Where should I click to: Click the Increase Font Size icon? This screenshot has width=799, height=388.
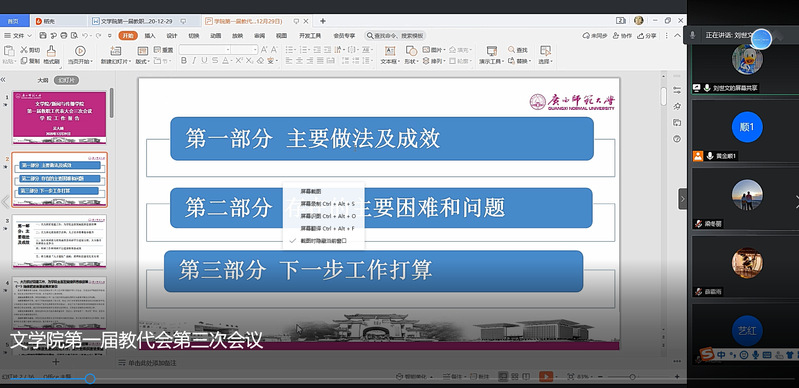pos(264,49)
